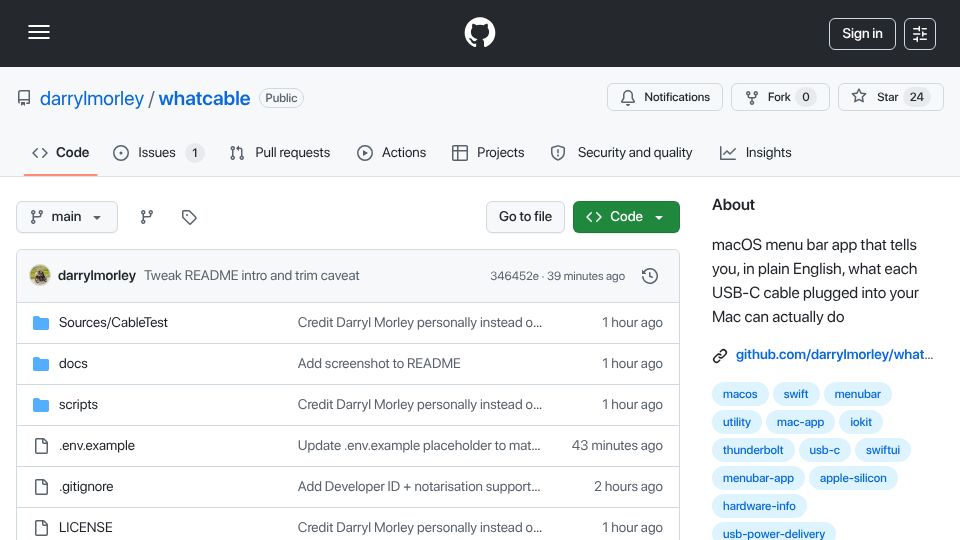The image size is (960, 540).
Task: Click the Go to file button
Action: coord(525,217)
